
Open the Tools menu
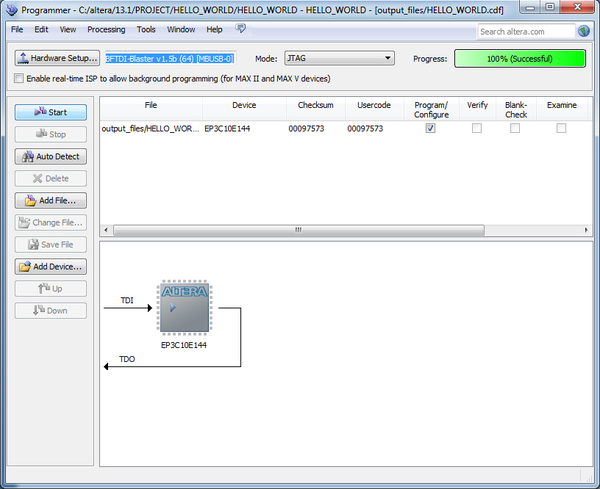pyautogui.click(x=146, y=30)
